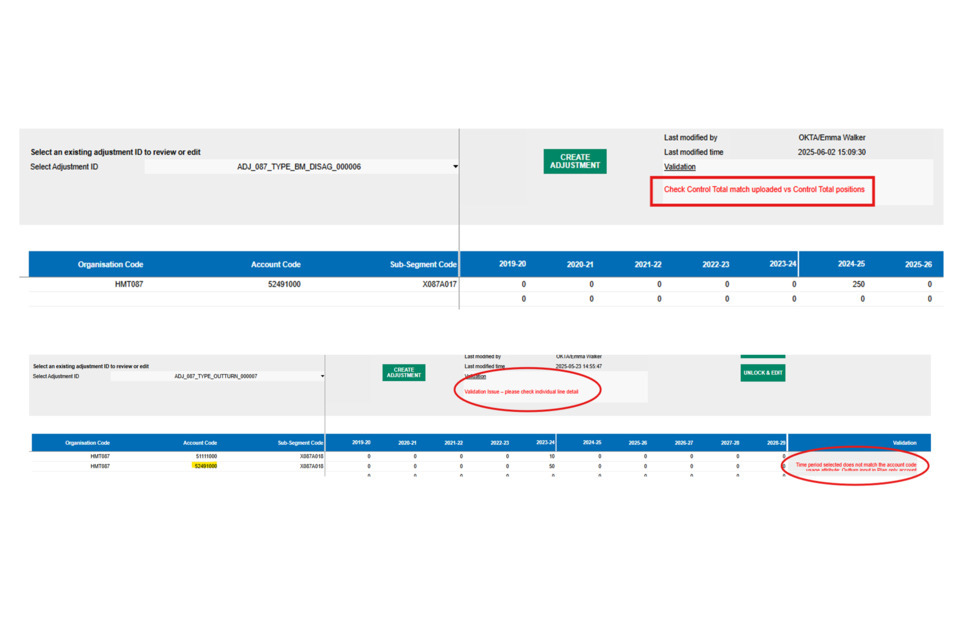Click the Validation column header in lower table

[x=903, y=442]
